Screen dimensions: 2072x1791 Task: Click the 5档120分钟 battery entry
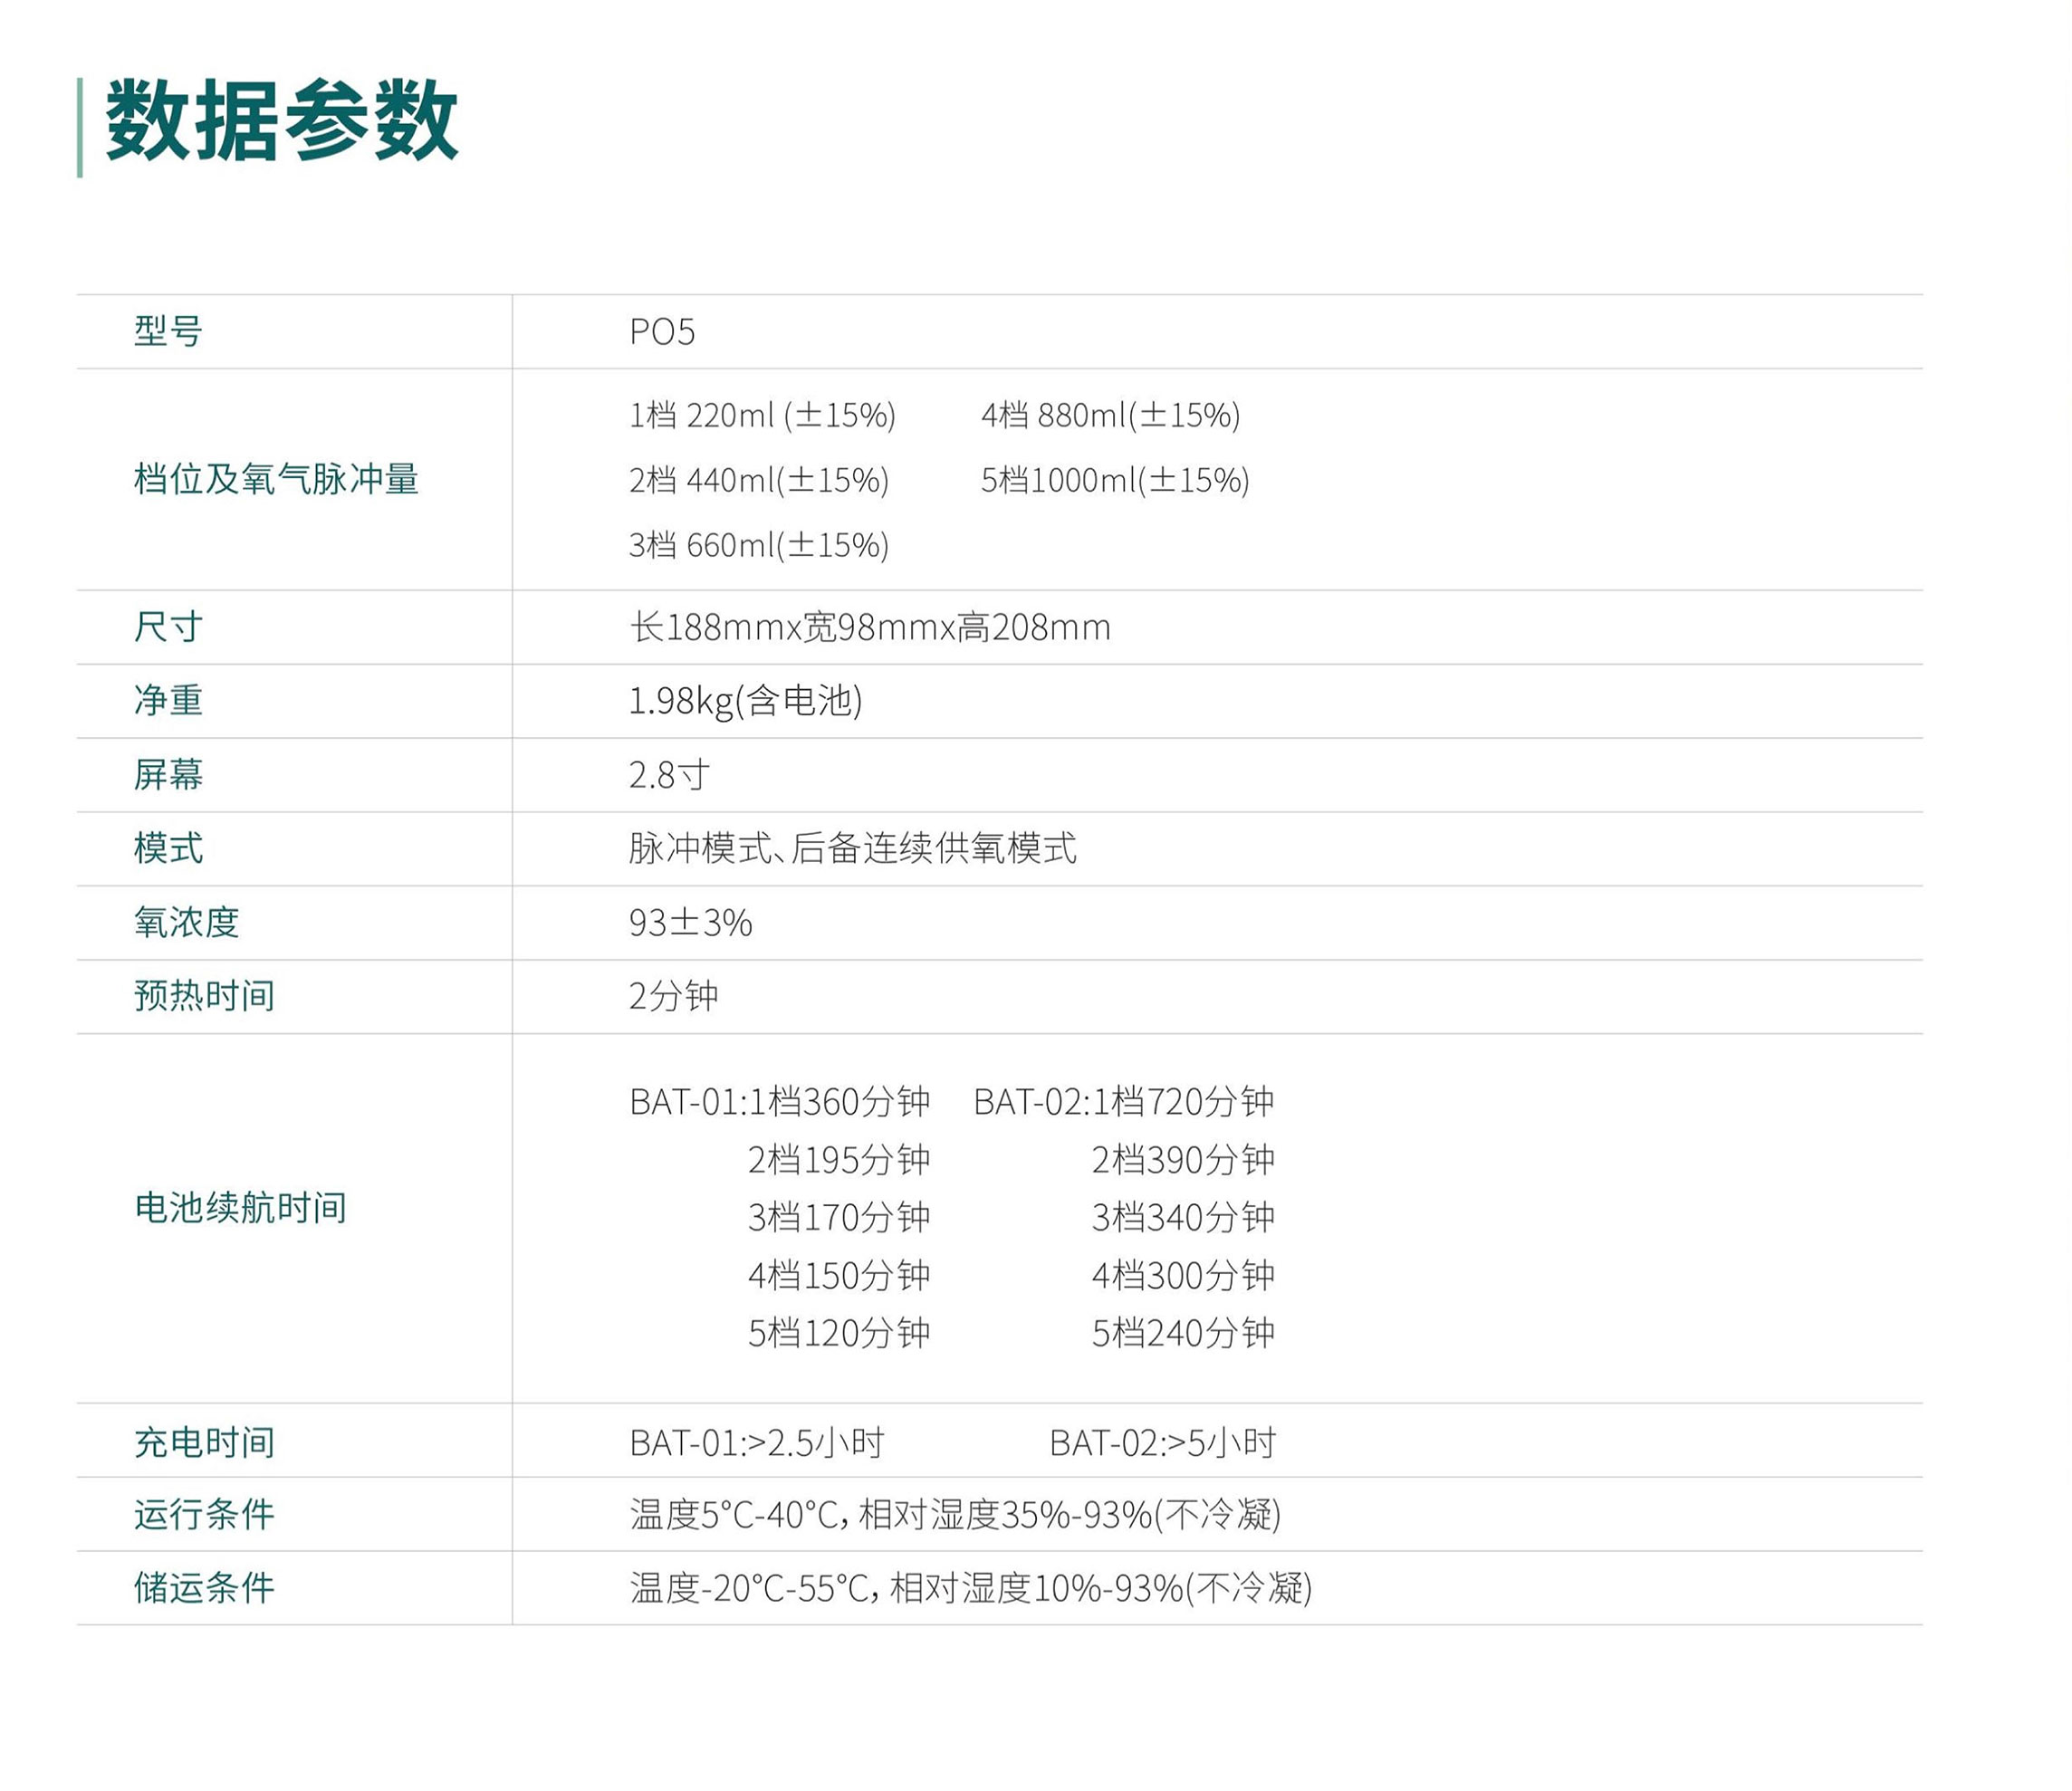[839, 1333]
